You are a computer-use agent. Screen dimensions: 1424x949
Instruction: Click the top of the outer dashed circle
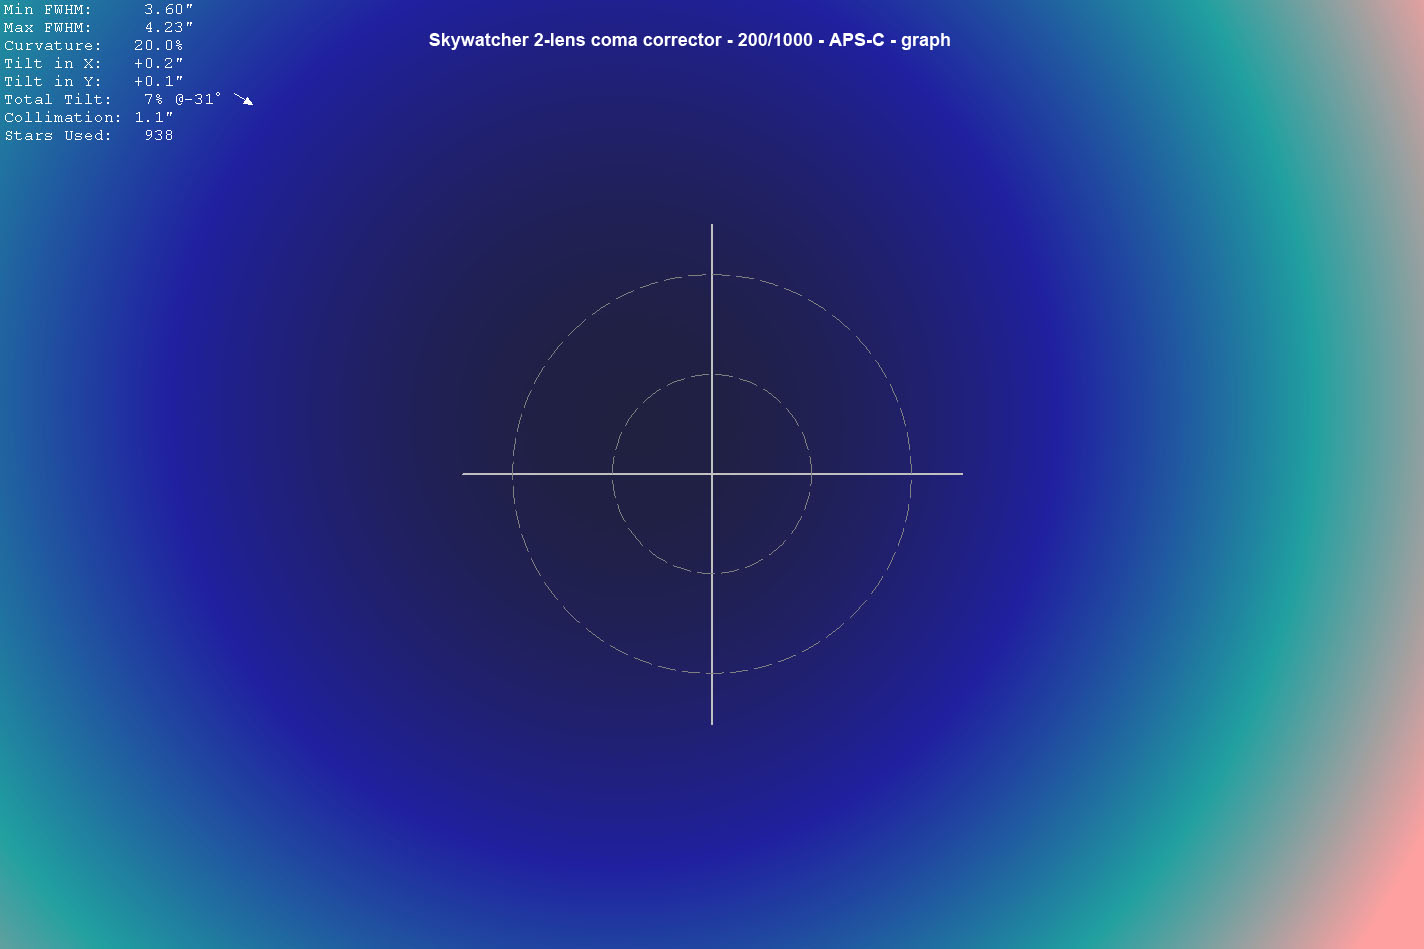[712, 275]
